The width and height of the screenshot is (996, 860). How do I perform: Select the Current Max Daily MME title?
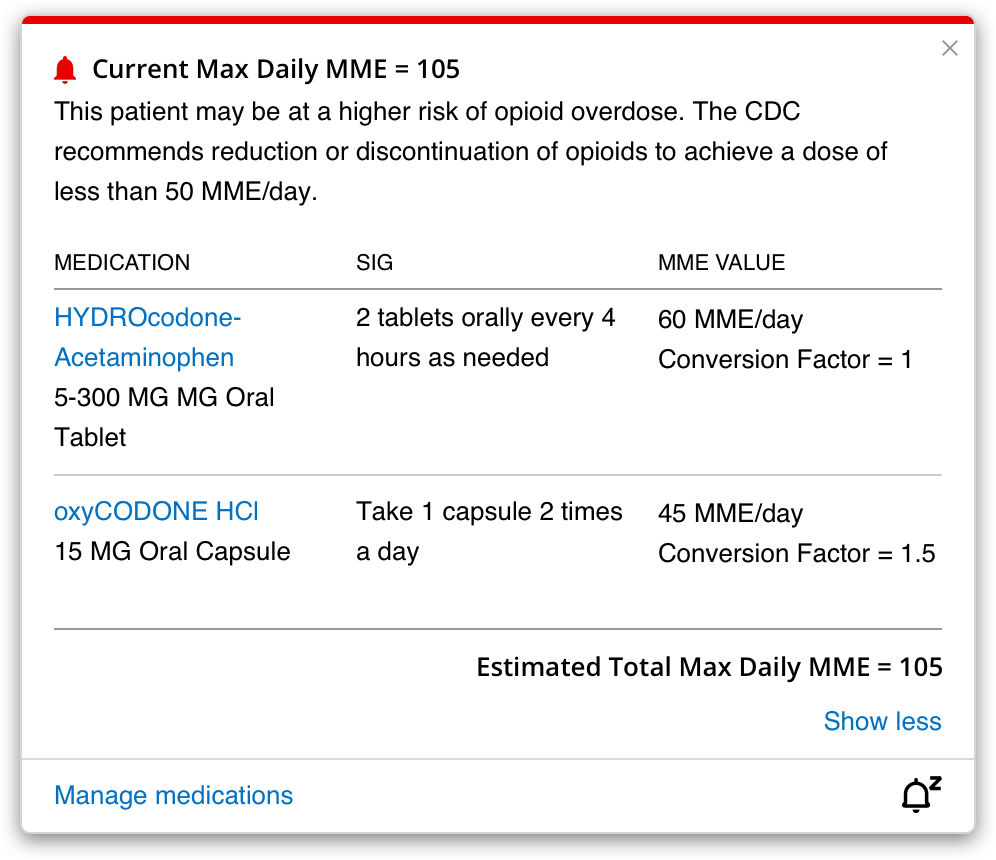[276, 69]
